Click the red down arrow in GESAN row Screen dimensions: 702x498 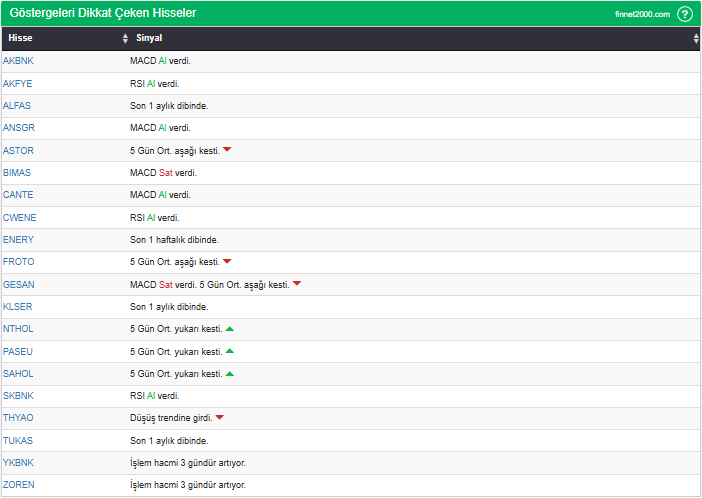pyautogui.click(x=297, y=284)
